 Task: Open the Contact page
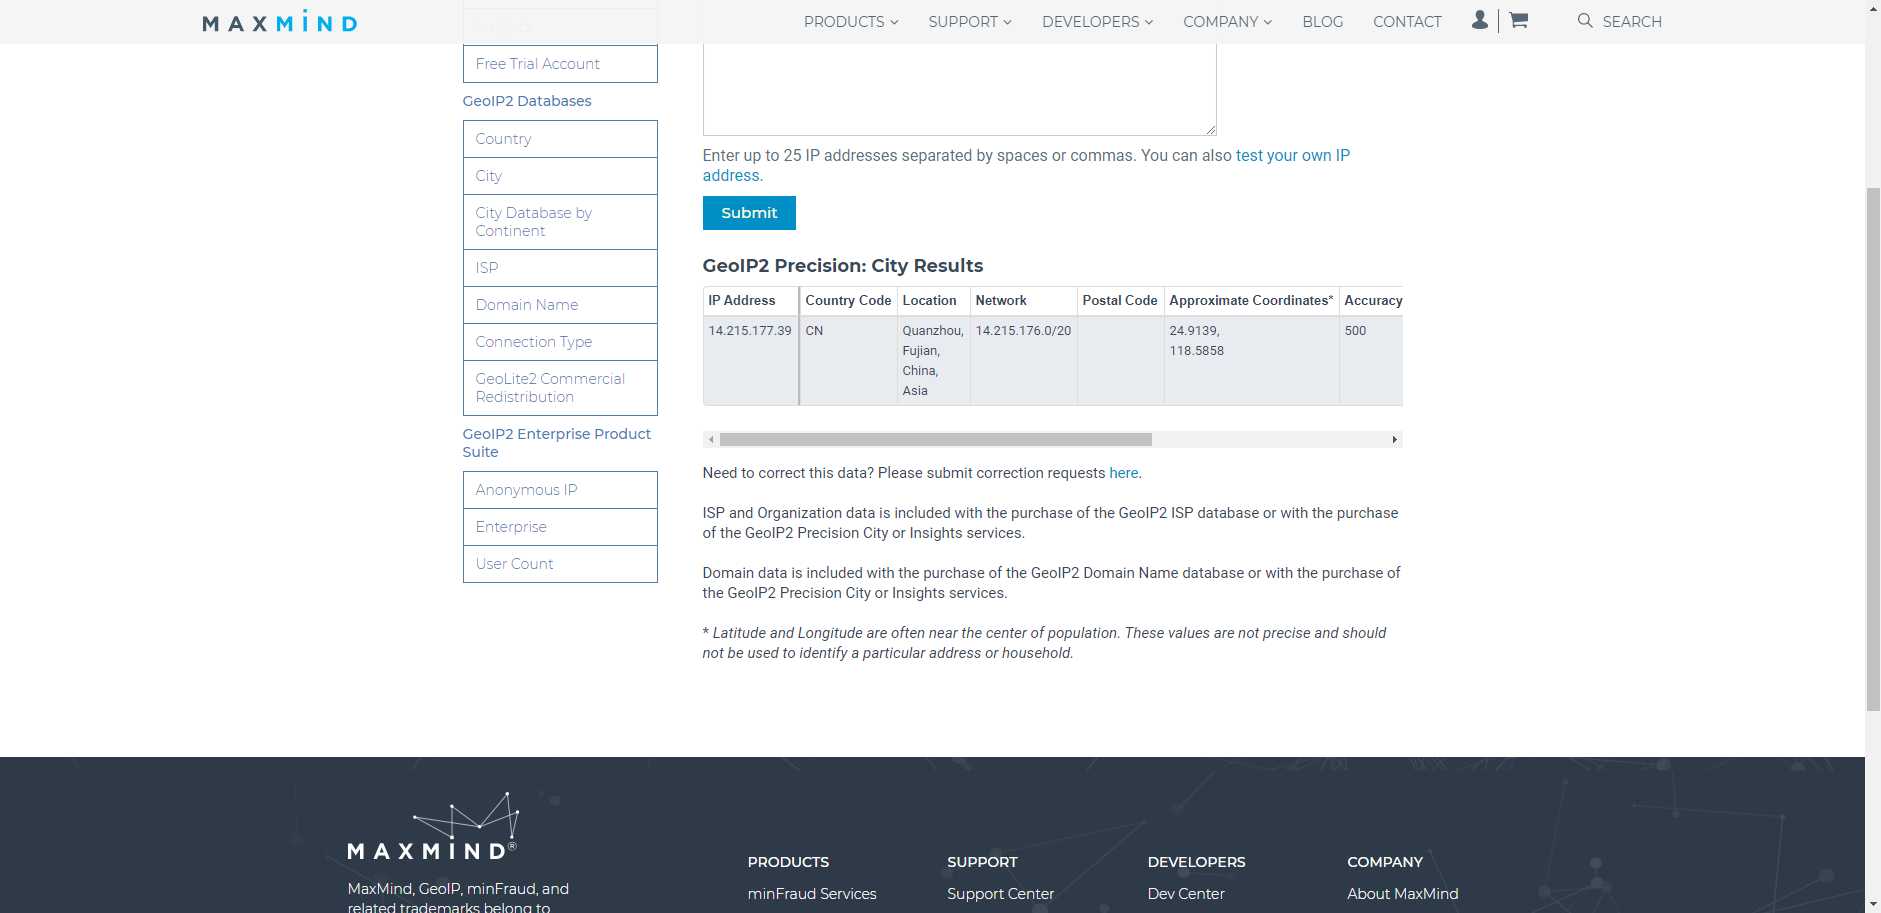(1407, 21)
